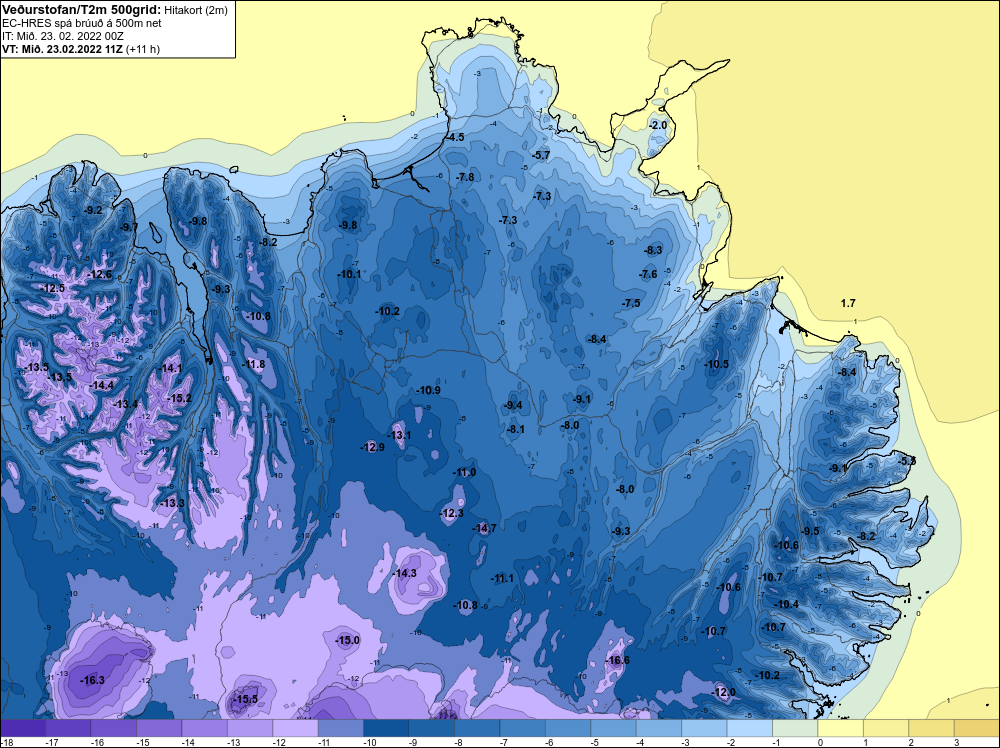Click the '-10.9' temperature label
Image resolution: width=1000 pixels, height=748 pixels.
tap(428, 390)
